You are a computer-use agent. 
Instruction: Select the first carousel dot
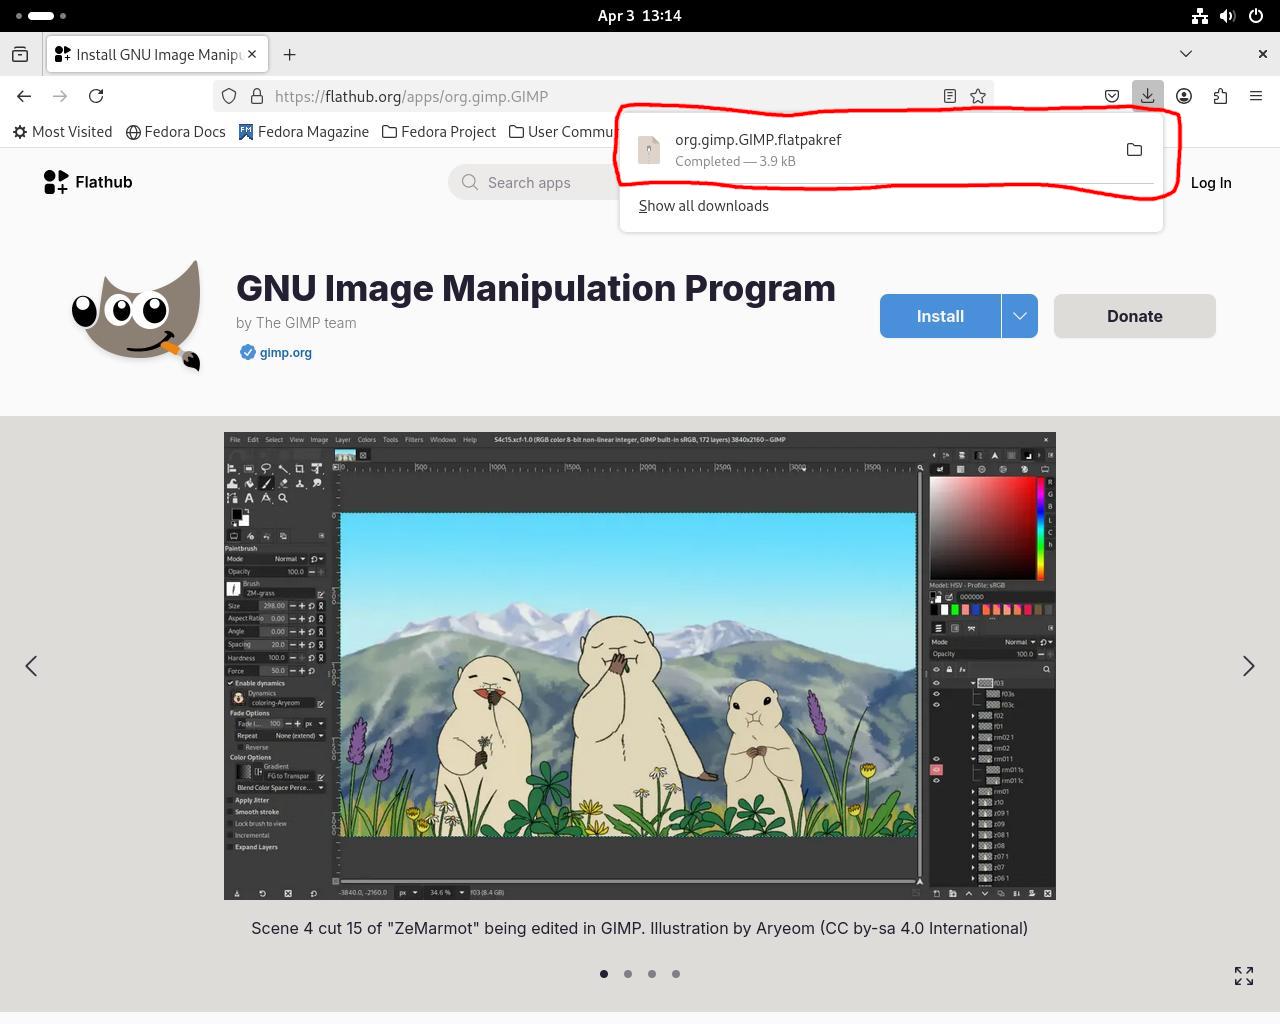(x=604, y=974)
